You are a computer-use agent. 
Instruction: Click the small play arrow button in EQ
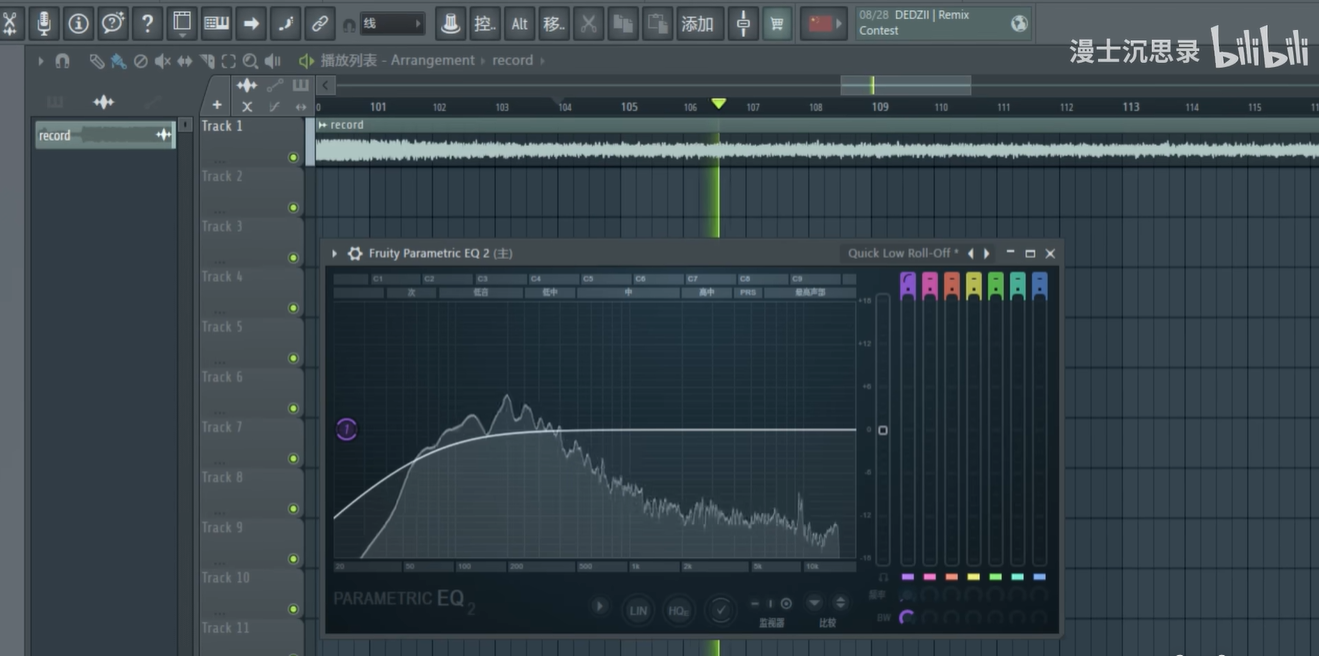point(599,606)
